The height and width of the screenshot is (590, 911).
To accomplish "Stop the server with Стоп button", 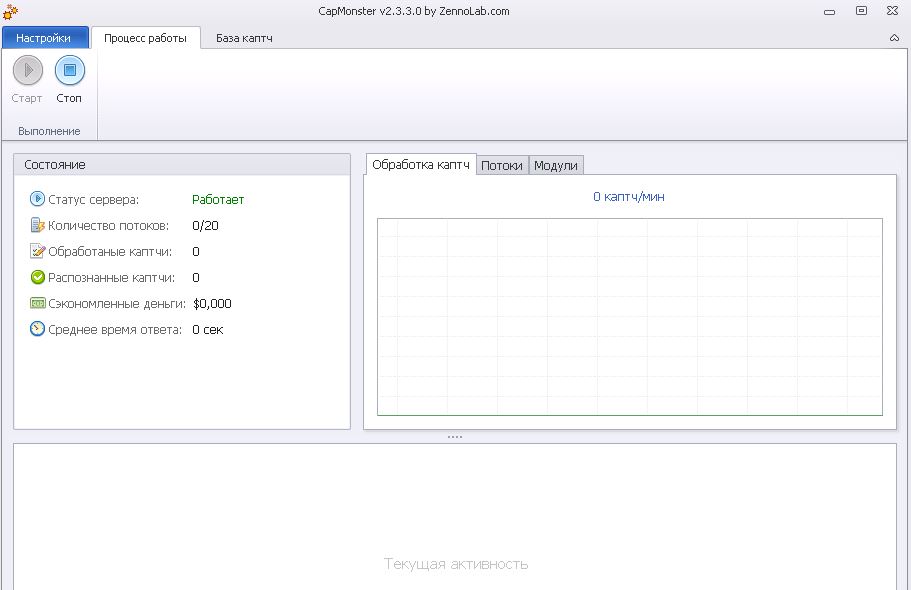I will click(x=70, y=70).
